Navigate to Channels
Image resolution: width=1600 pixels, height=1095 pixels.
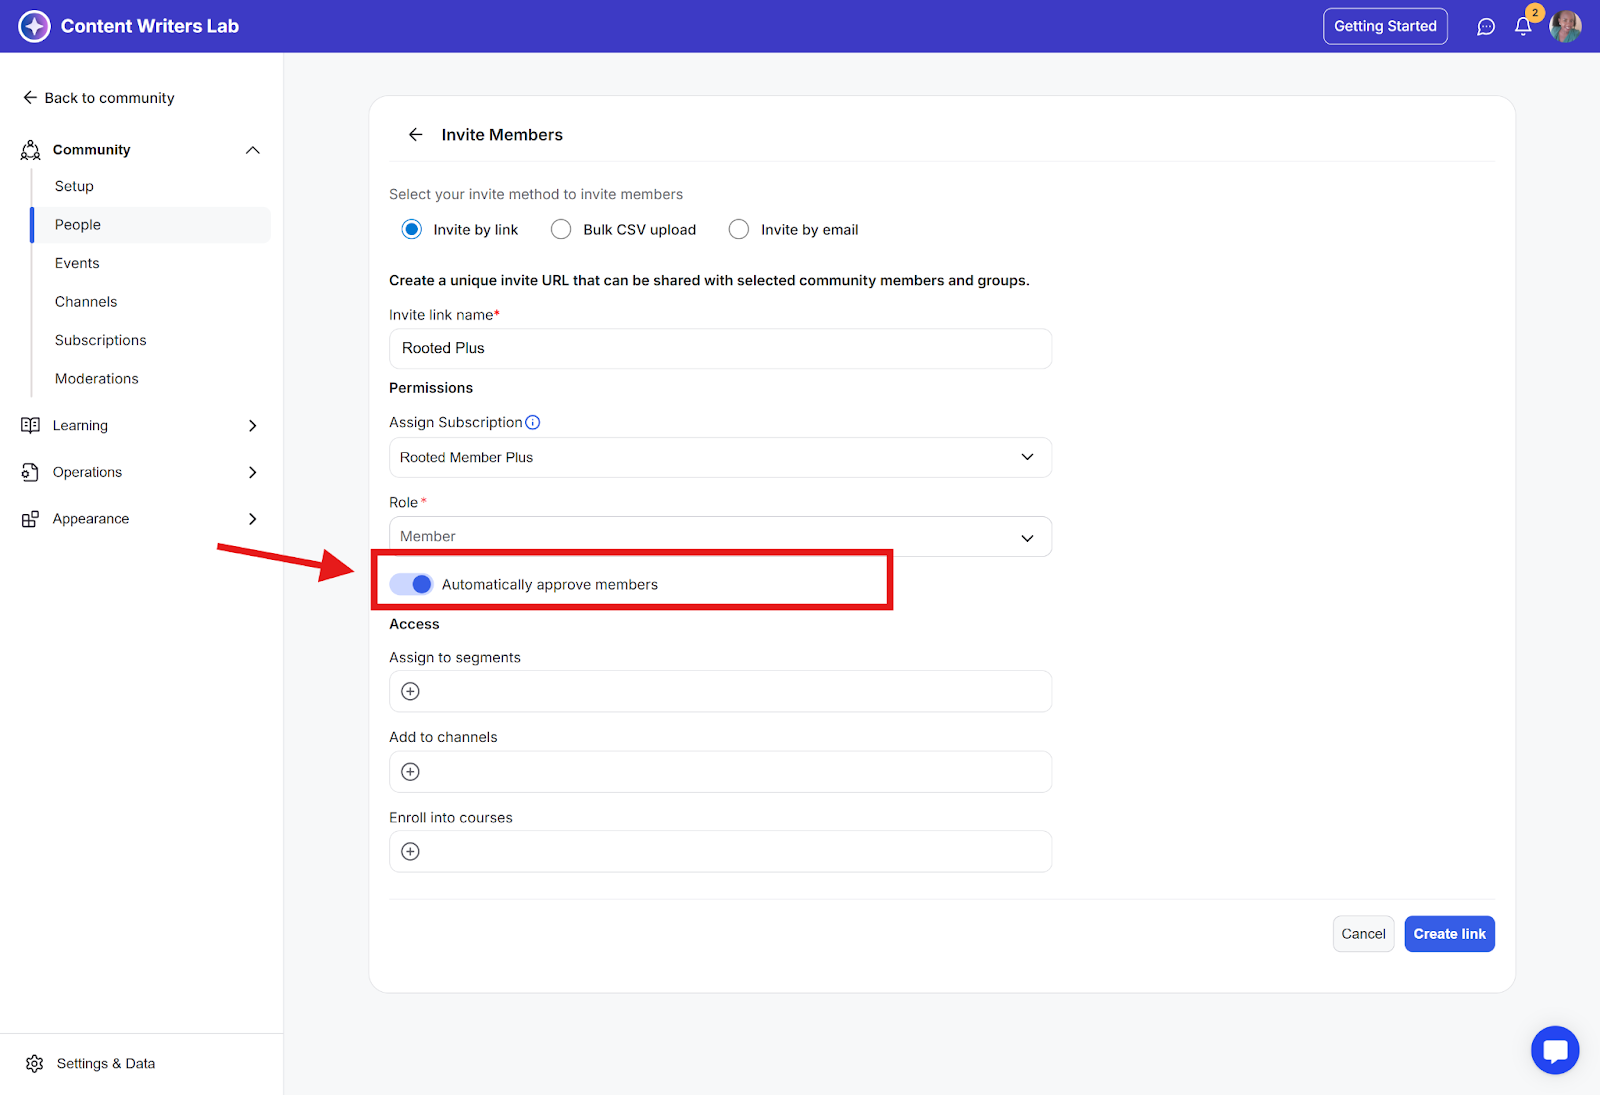[86, 302]
